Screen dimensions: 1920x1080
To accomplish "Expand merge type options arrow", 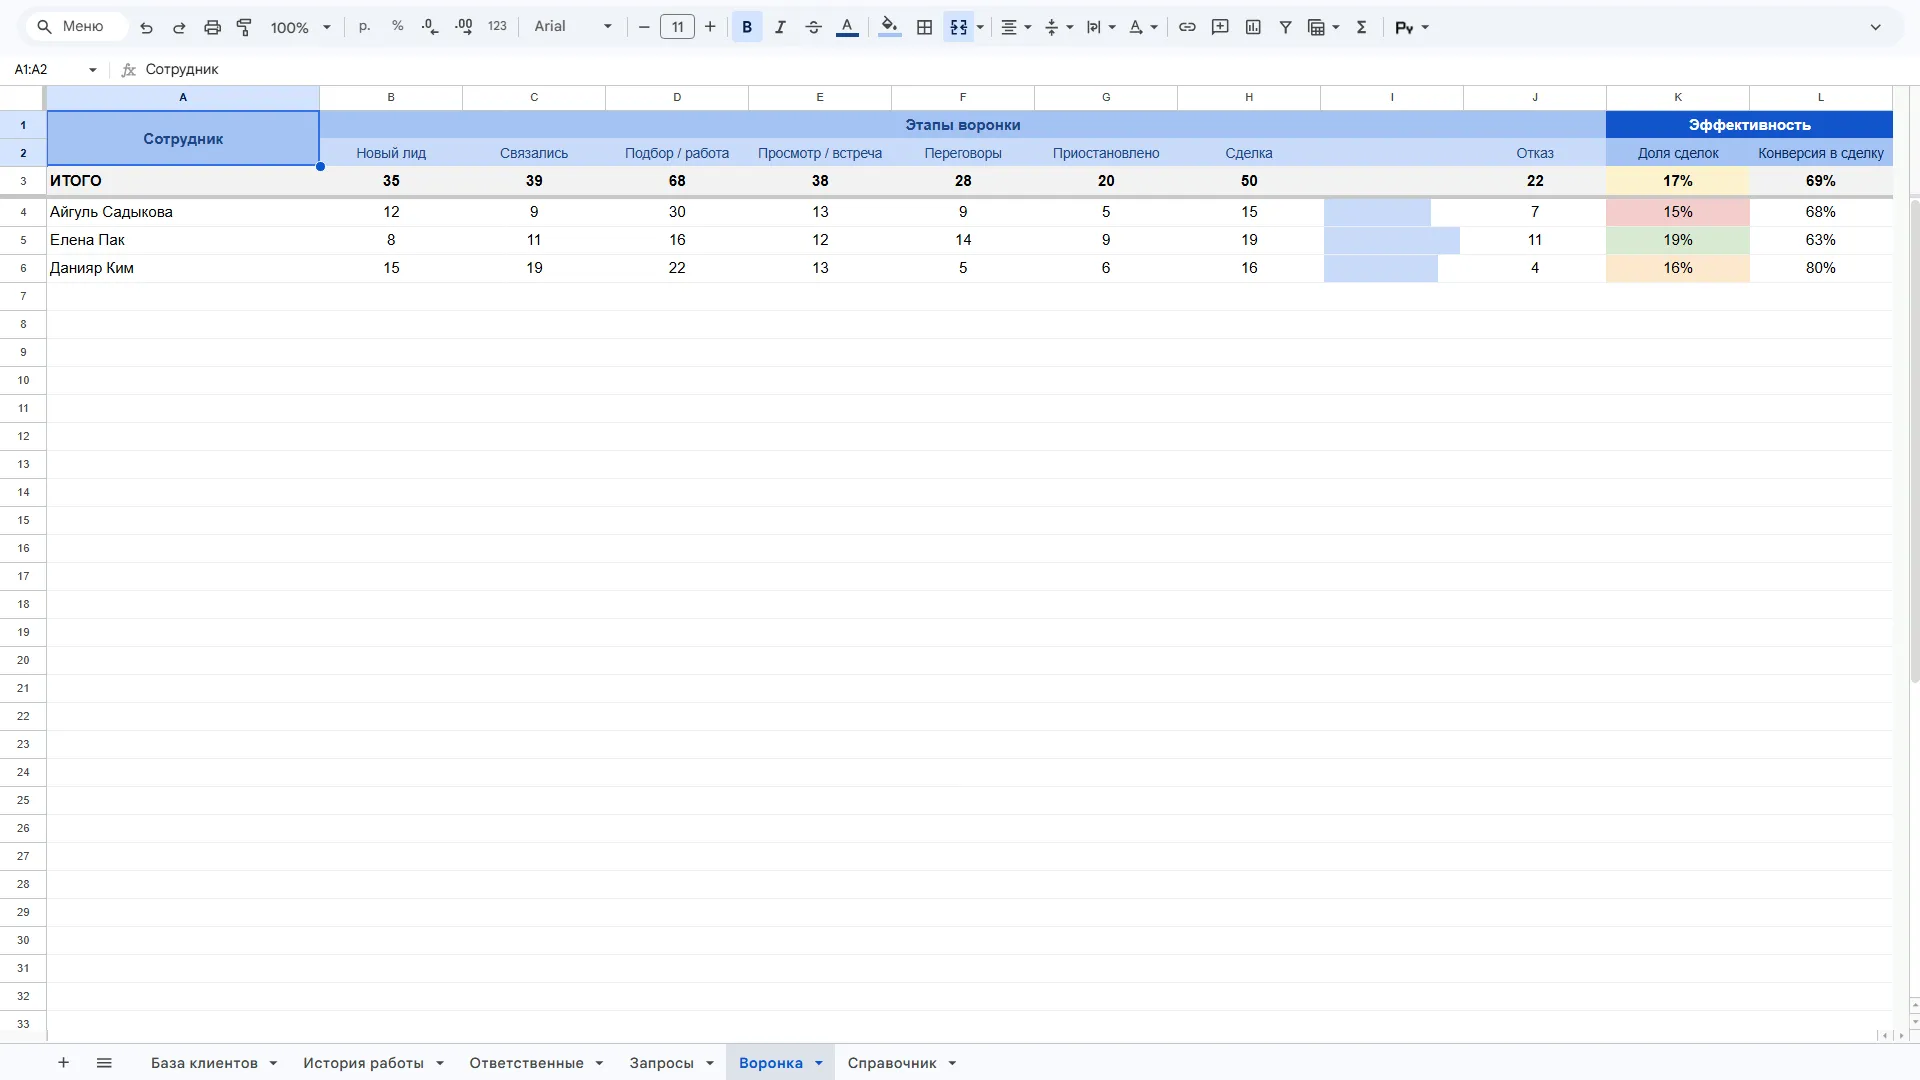I will coord(980,27).
